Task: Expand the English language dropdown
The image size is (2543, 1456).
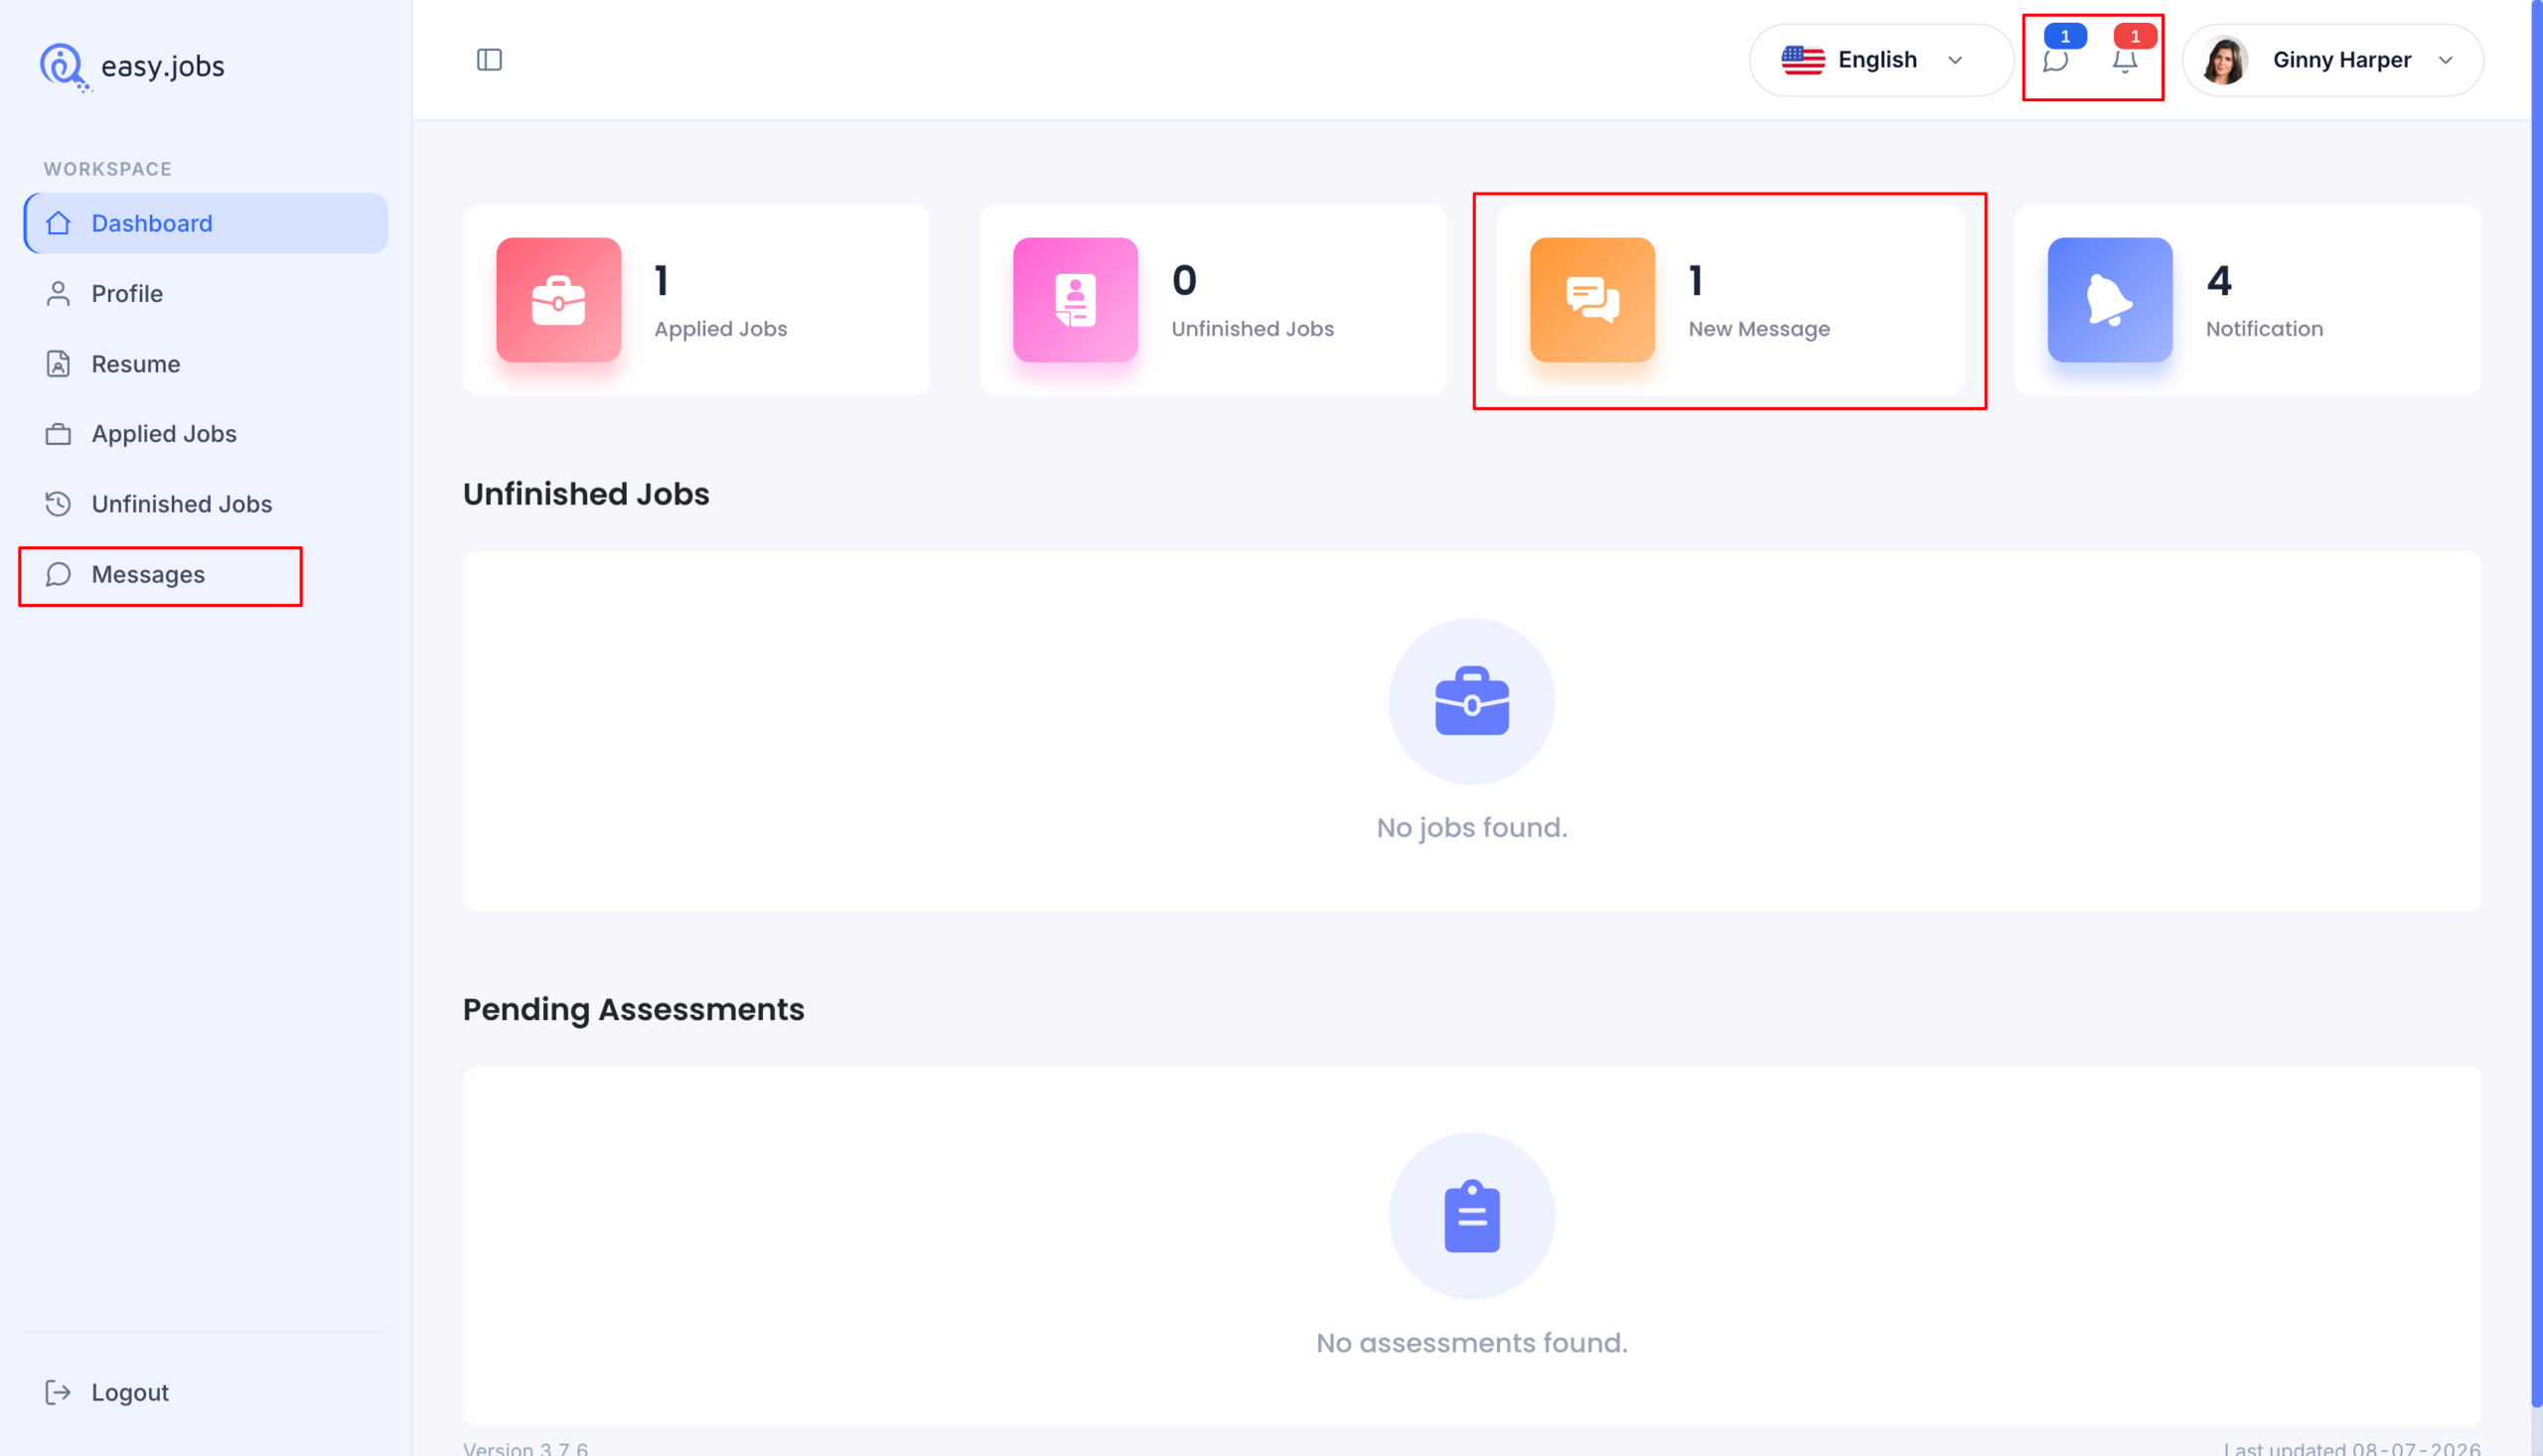Action: [1880, 60]
